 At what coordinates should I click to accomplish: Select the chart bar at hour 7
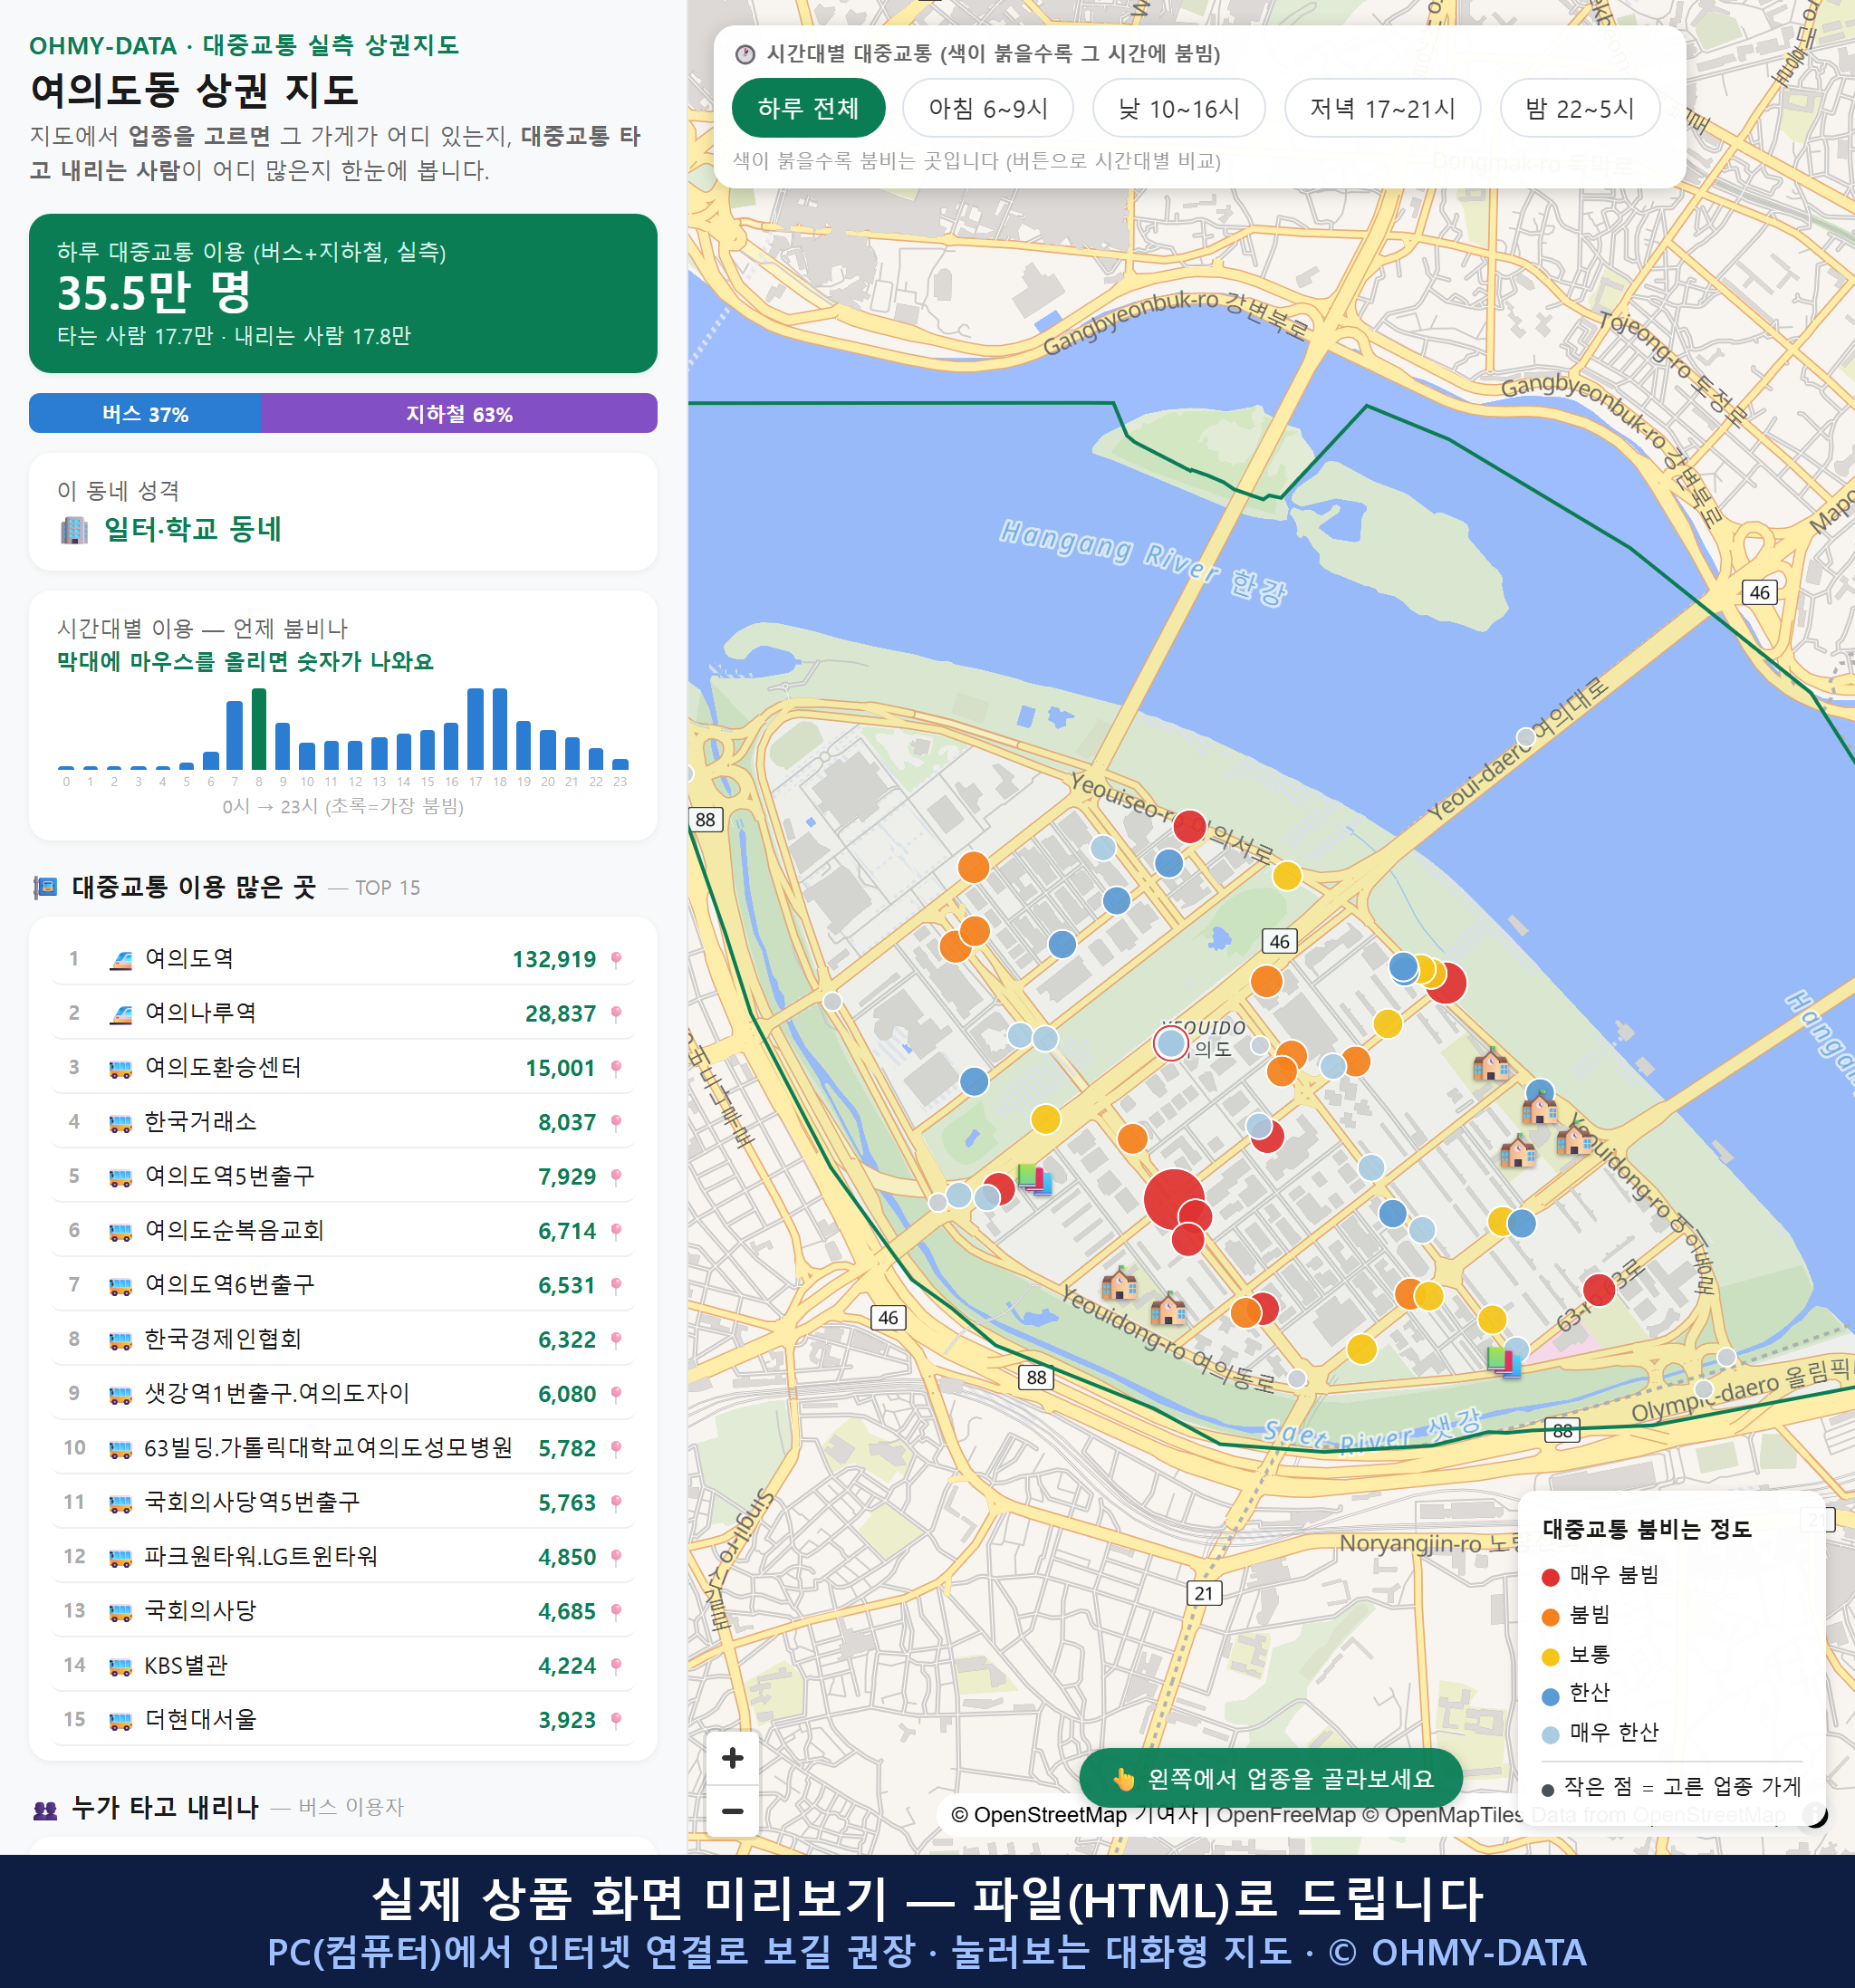pyautogui.click(x=235, y=734)
